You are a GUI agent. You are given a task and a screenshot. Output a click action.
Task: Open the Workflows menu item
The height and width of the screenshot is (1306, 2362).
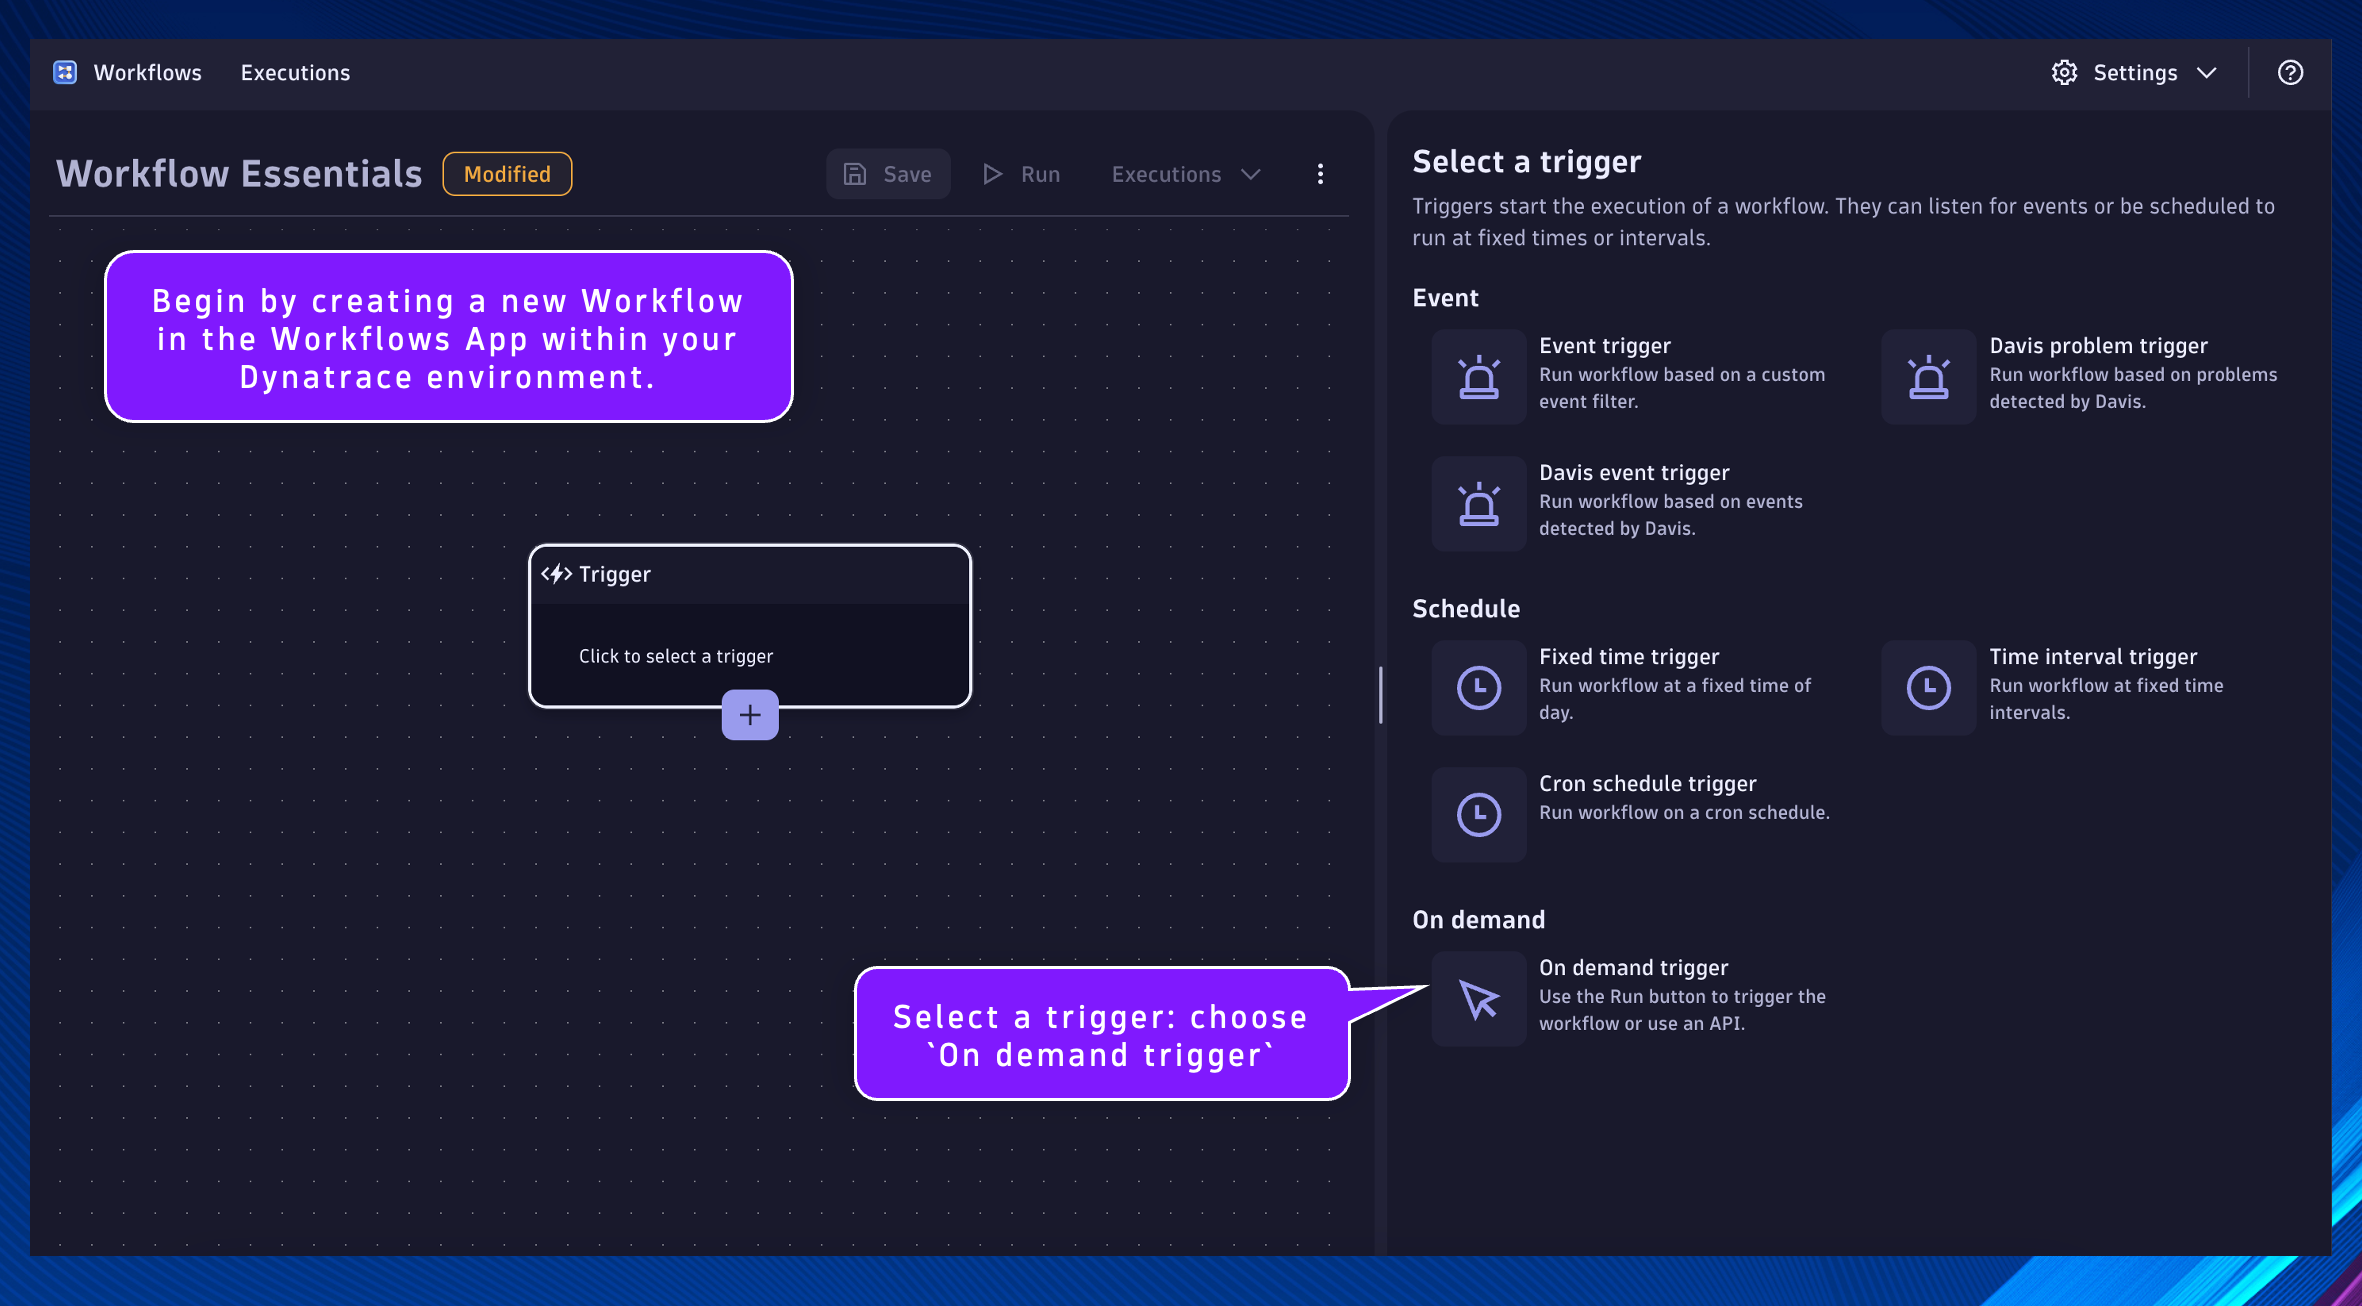[147, 72]
